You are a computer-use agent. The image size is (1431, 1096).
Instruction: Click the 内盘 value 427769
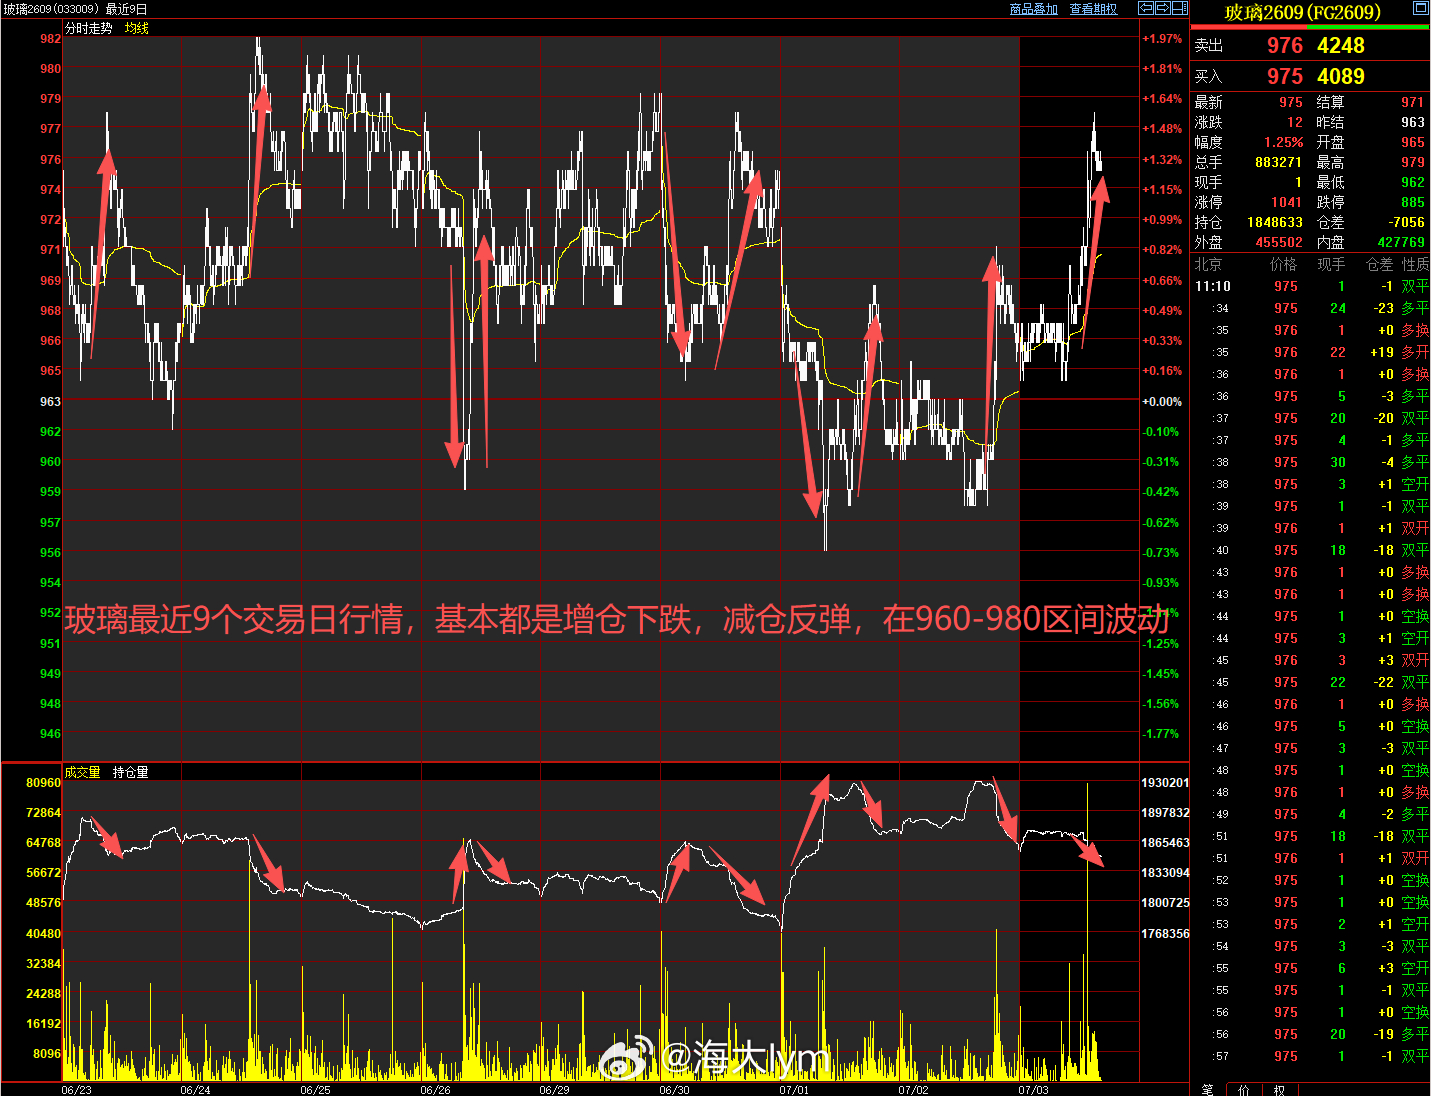click(x=1401, y=242)
